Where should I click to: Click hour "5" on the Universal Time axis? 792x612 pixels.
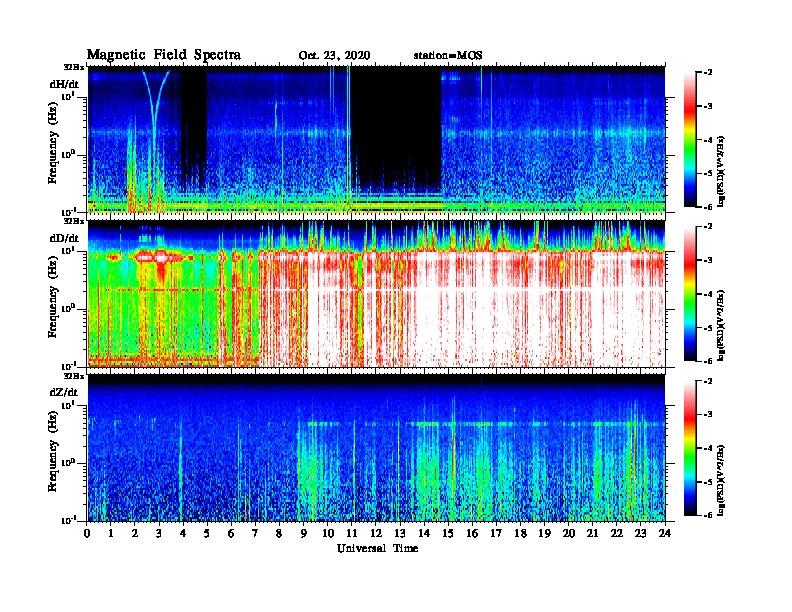point(207,534)
